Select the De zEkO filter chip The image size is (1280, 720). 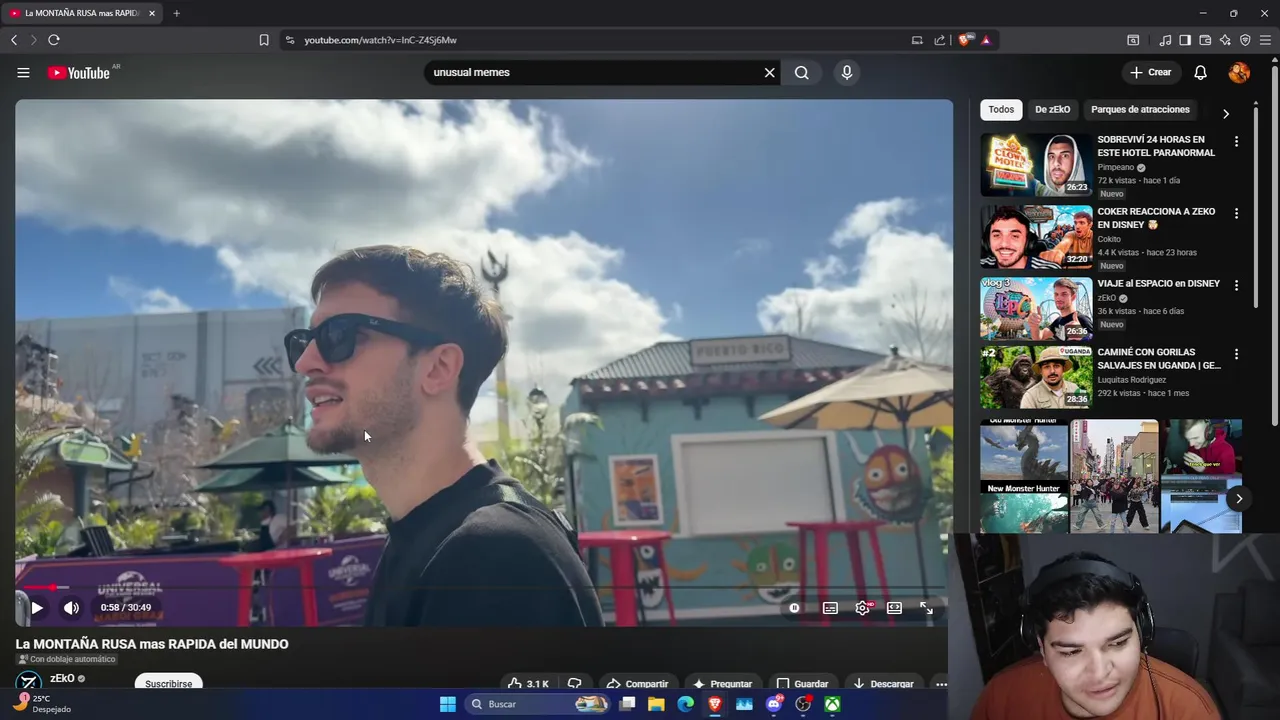point(1052,110)
